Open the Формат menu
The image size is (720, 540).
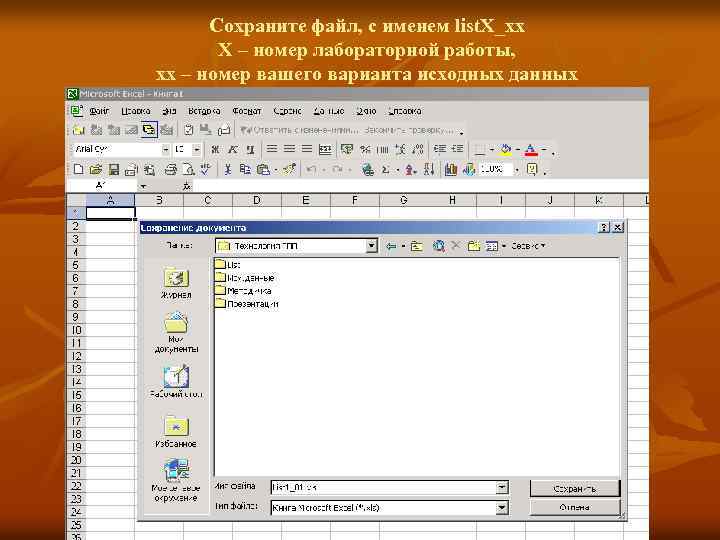[247, 111]
